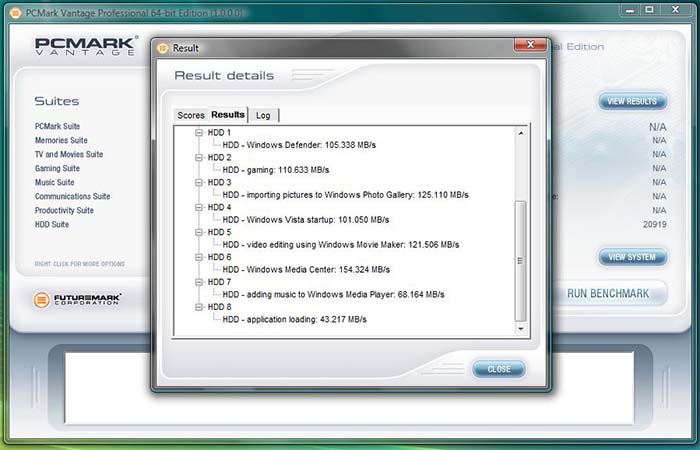700x450 pixels.
Task: Select Productivity Suite
Action: [x=64, y=210]
